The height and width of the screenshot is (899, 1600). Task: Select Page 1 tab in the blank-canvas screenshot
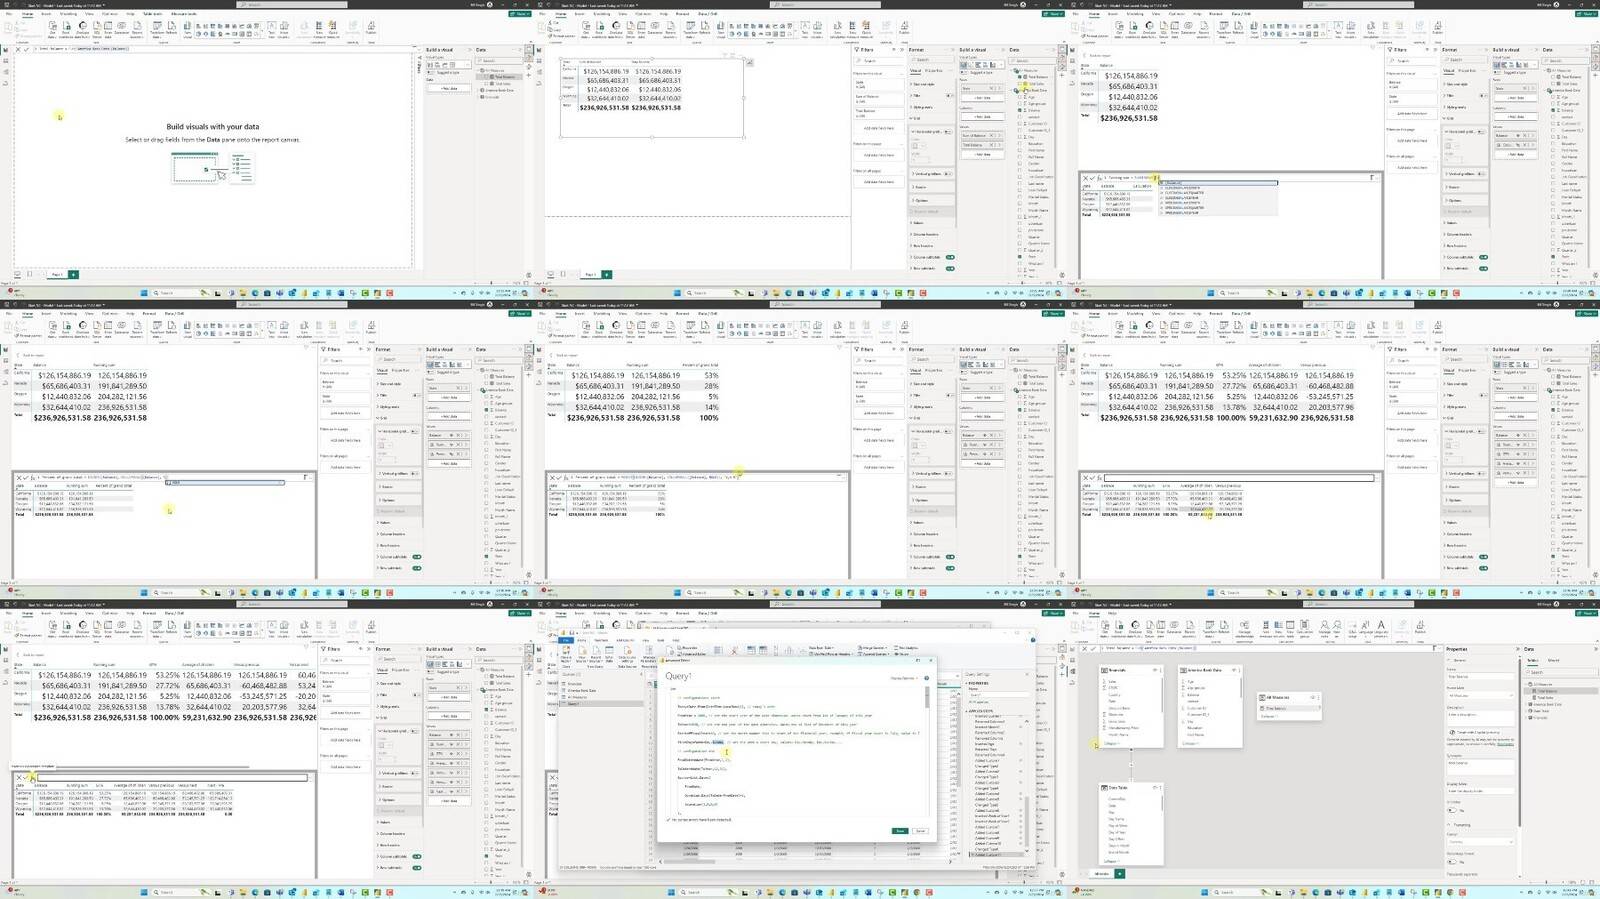pos(57,274)
